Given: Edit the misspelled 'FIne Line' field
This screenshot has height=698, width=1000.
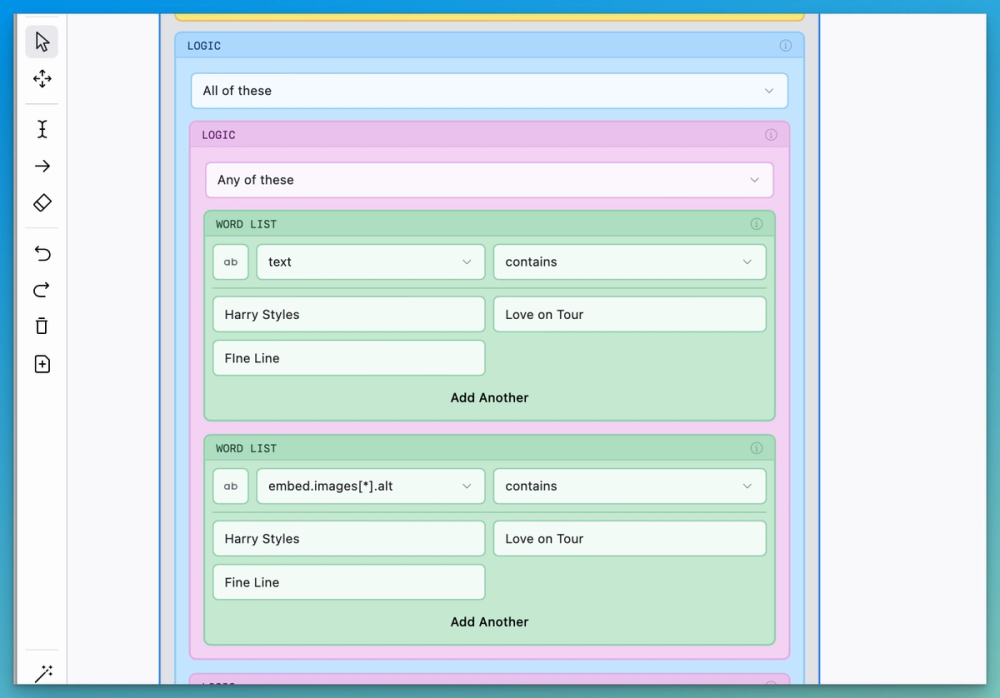Looking at the screenshot, I should point(349,358).
